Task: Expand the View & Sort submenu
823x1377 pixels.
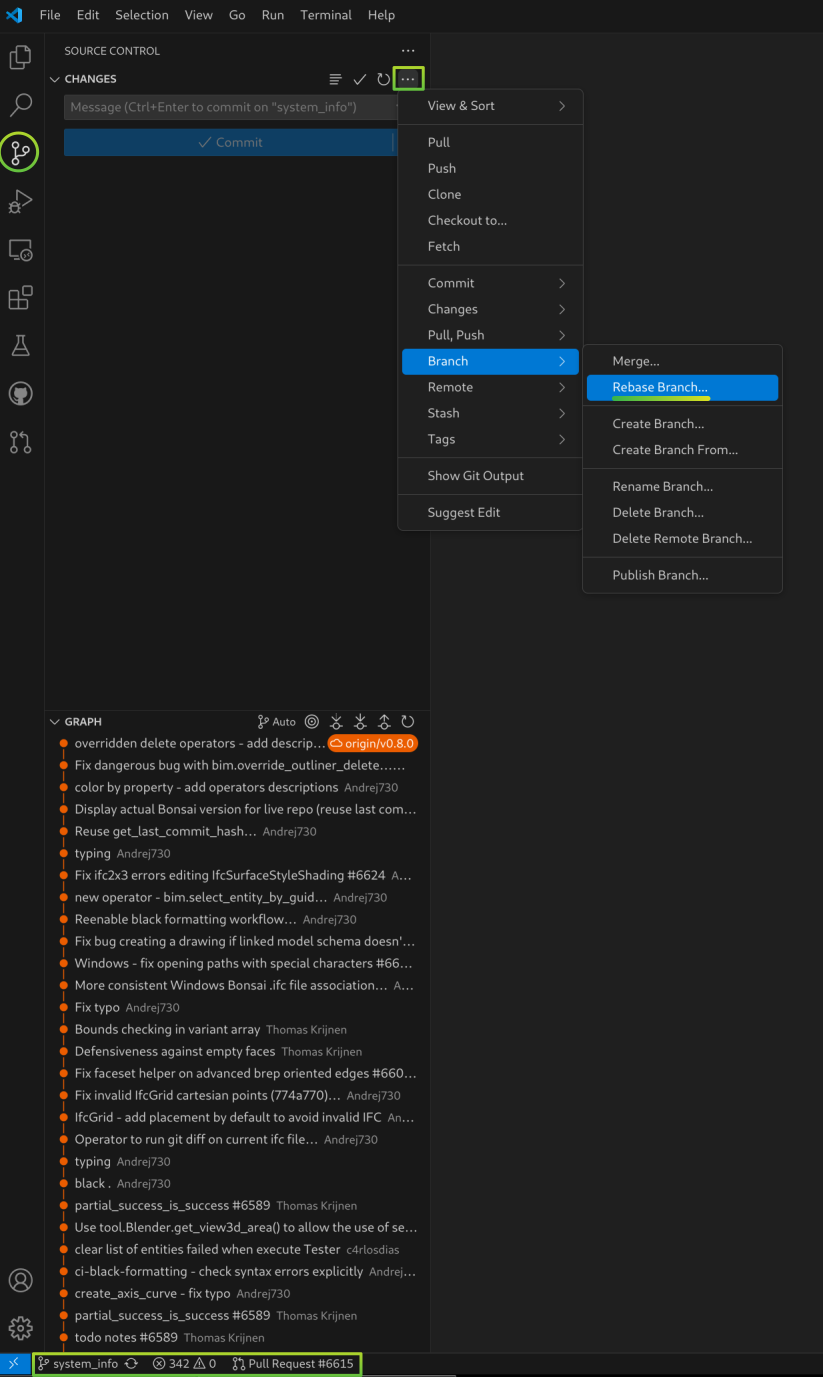Action: pos(490,105)
